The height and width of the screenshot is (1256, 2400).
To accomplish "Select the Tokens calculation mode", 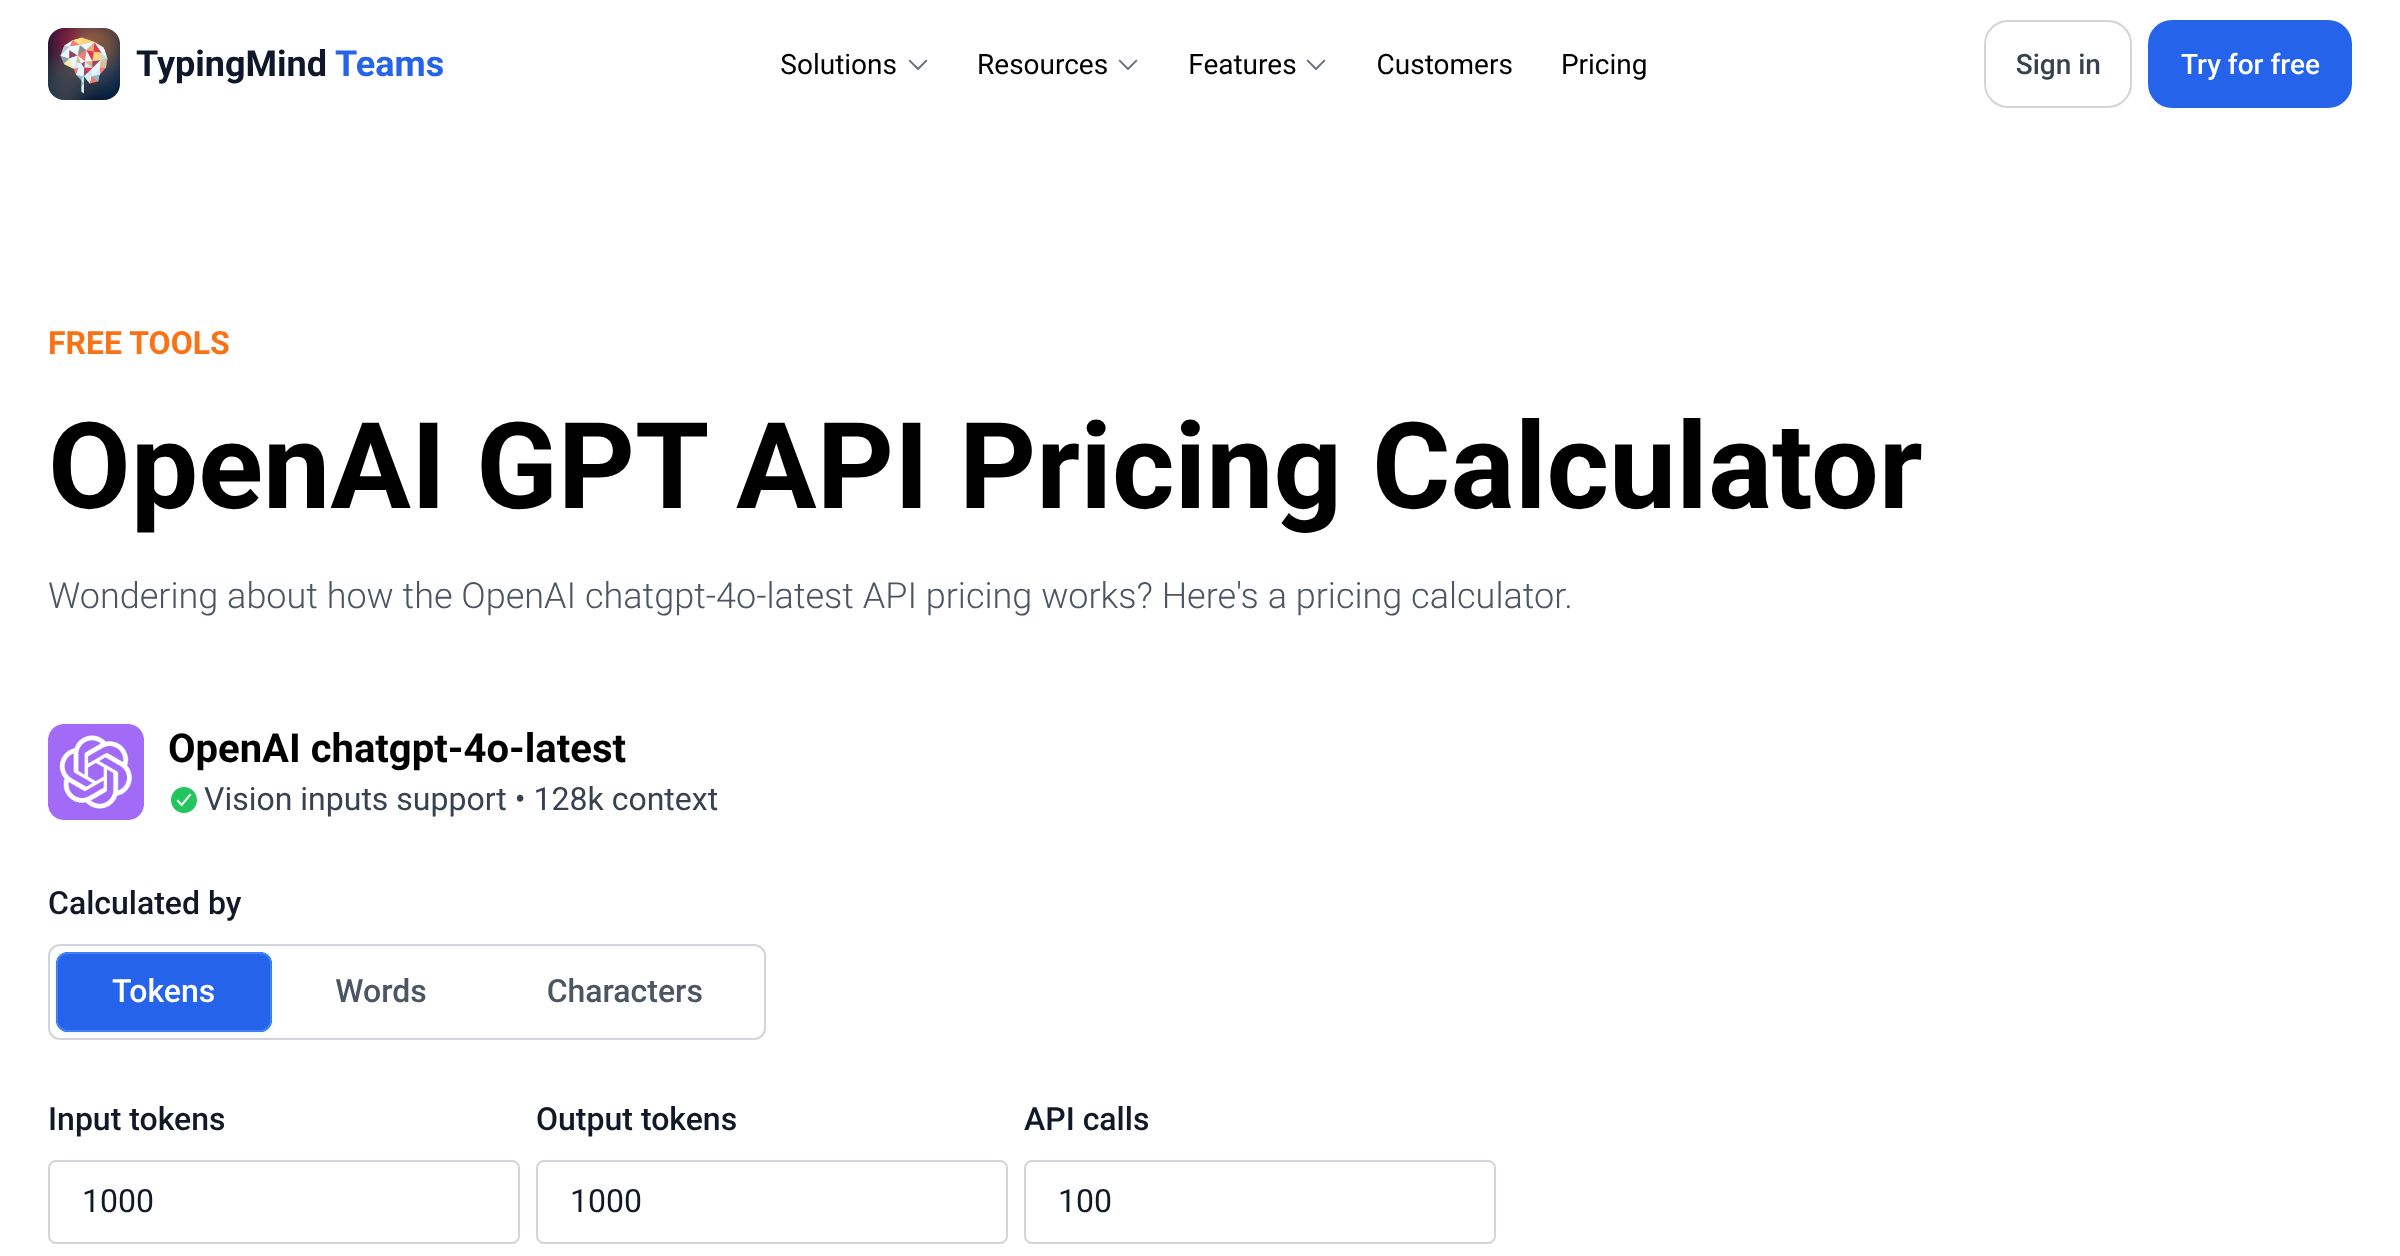I will [163, 991].
